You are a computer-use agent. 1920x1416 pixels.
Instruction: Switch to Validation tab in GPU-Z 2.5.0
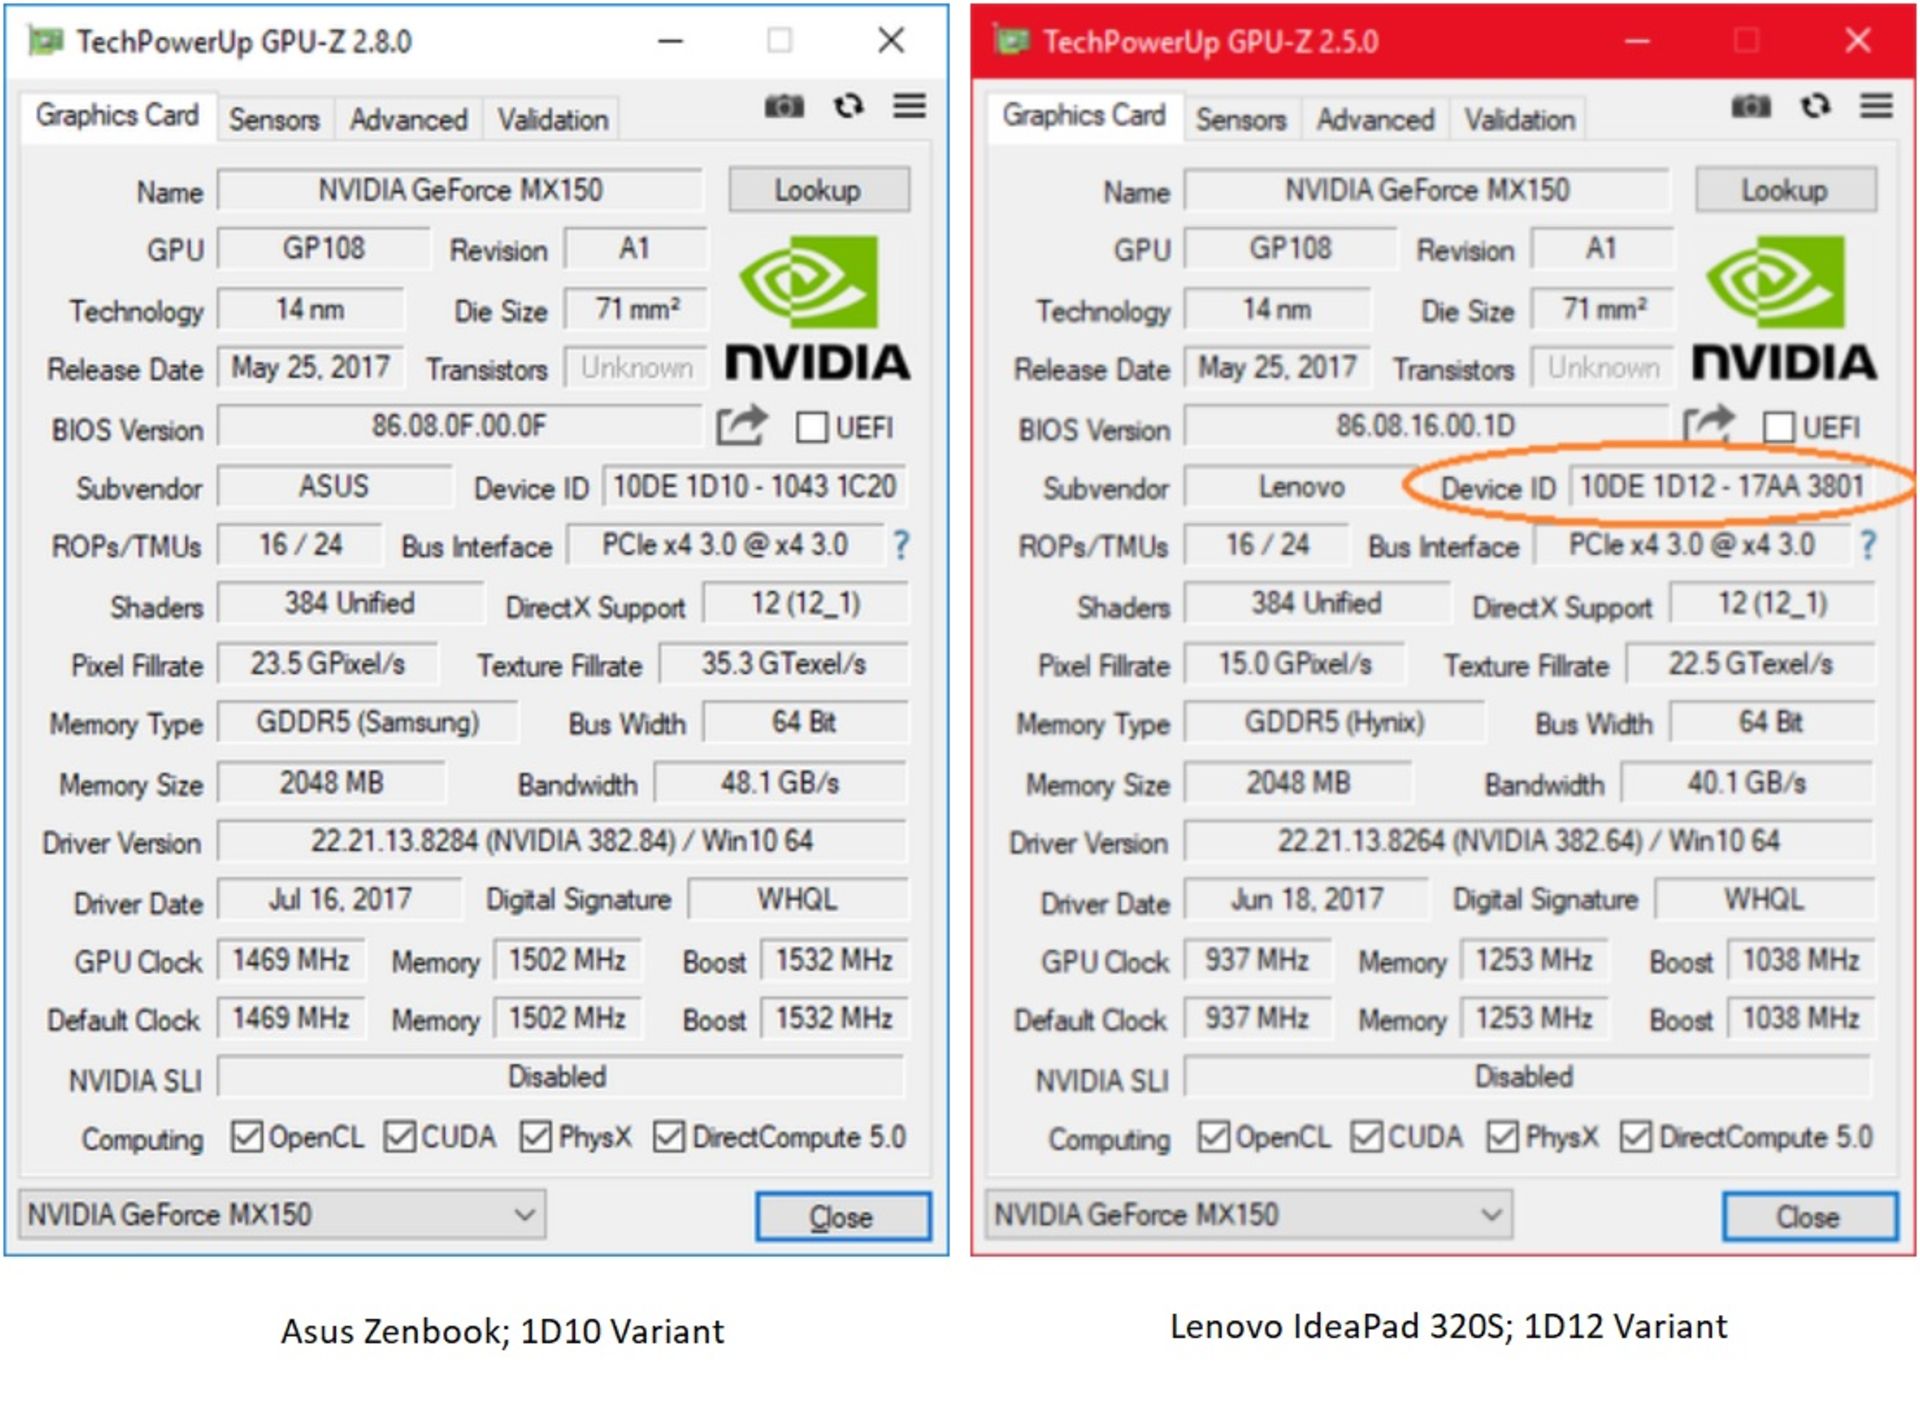point(1519,119)
